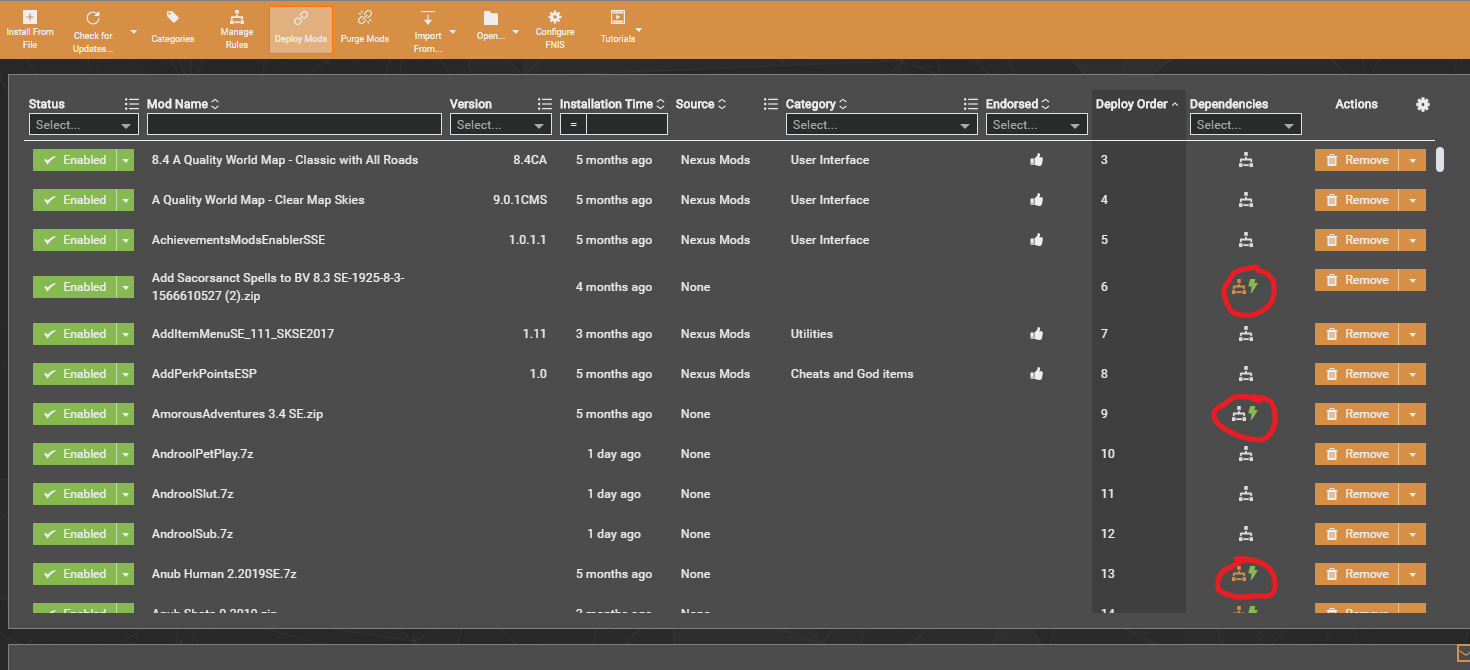
Task: Click Open folder toolbar icon
Action: [491, 18]
